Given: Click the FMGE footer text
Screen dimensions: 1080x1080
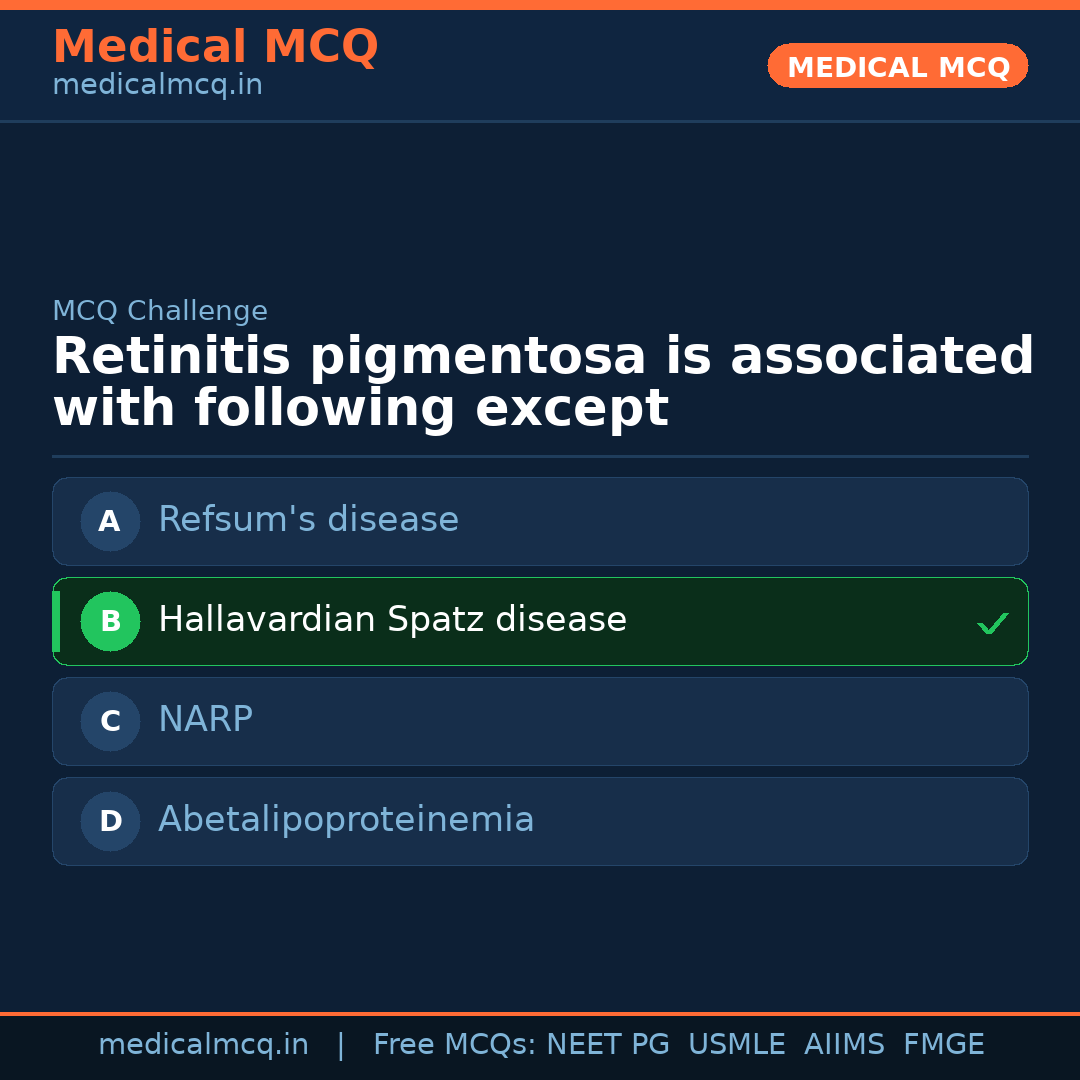Looking at the screenshot, I should [x=943, y=1045].
